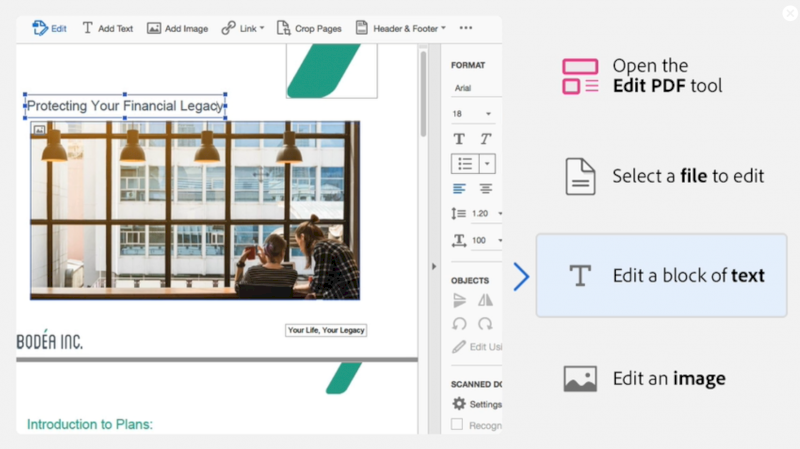The image size is (800, 449).
Task: Toggle the Recognize text checkbox
Action: coord(457,425)
